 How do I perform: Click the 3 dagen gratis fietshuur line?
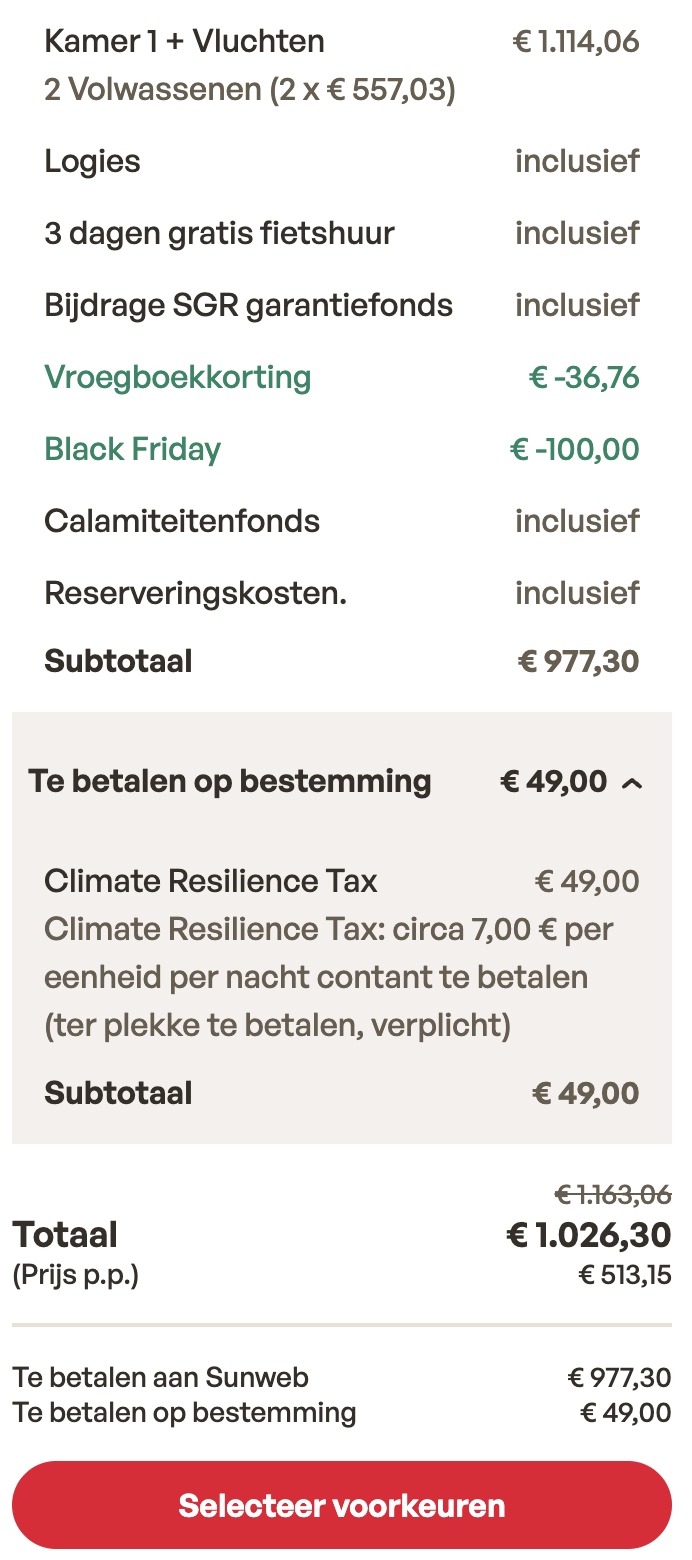[219, 232]
